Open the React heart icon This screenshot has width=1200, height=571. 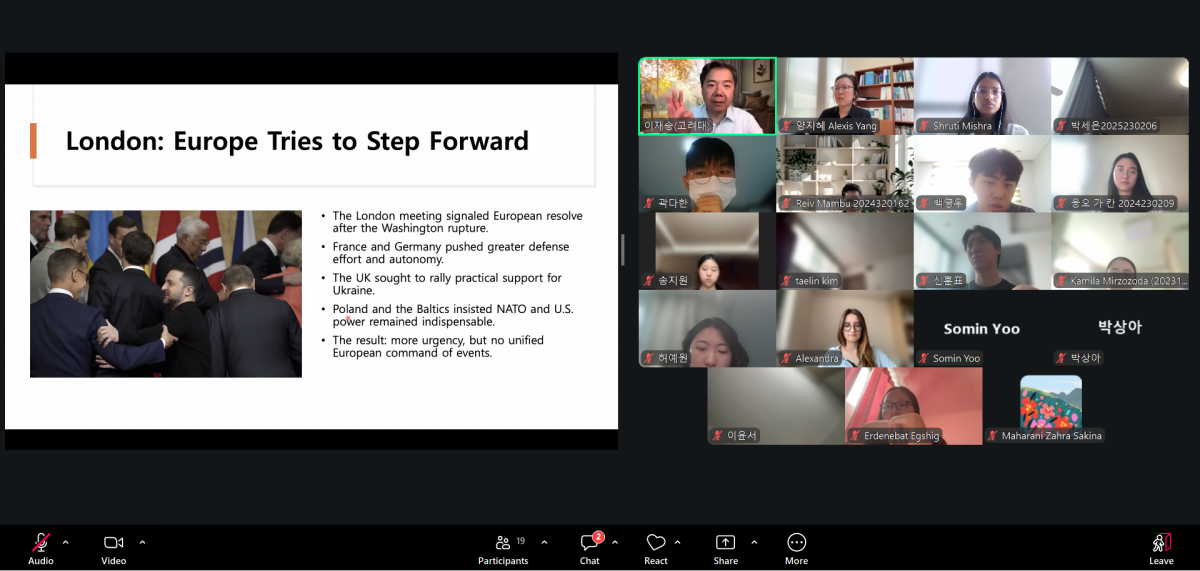[x=656, y=543]
